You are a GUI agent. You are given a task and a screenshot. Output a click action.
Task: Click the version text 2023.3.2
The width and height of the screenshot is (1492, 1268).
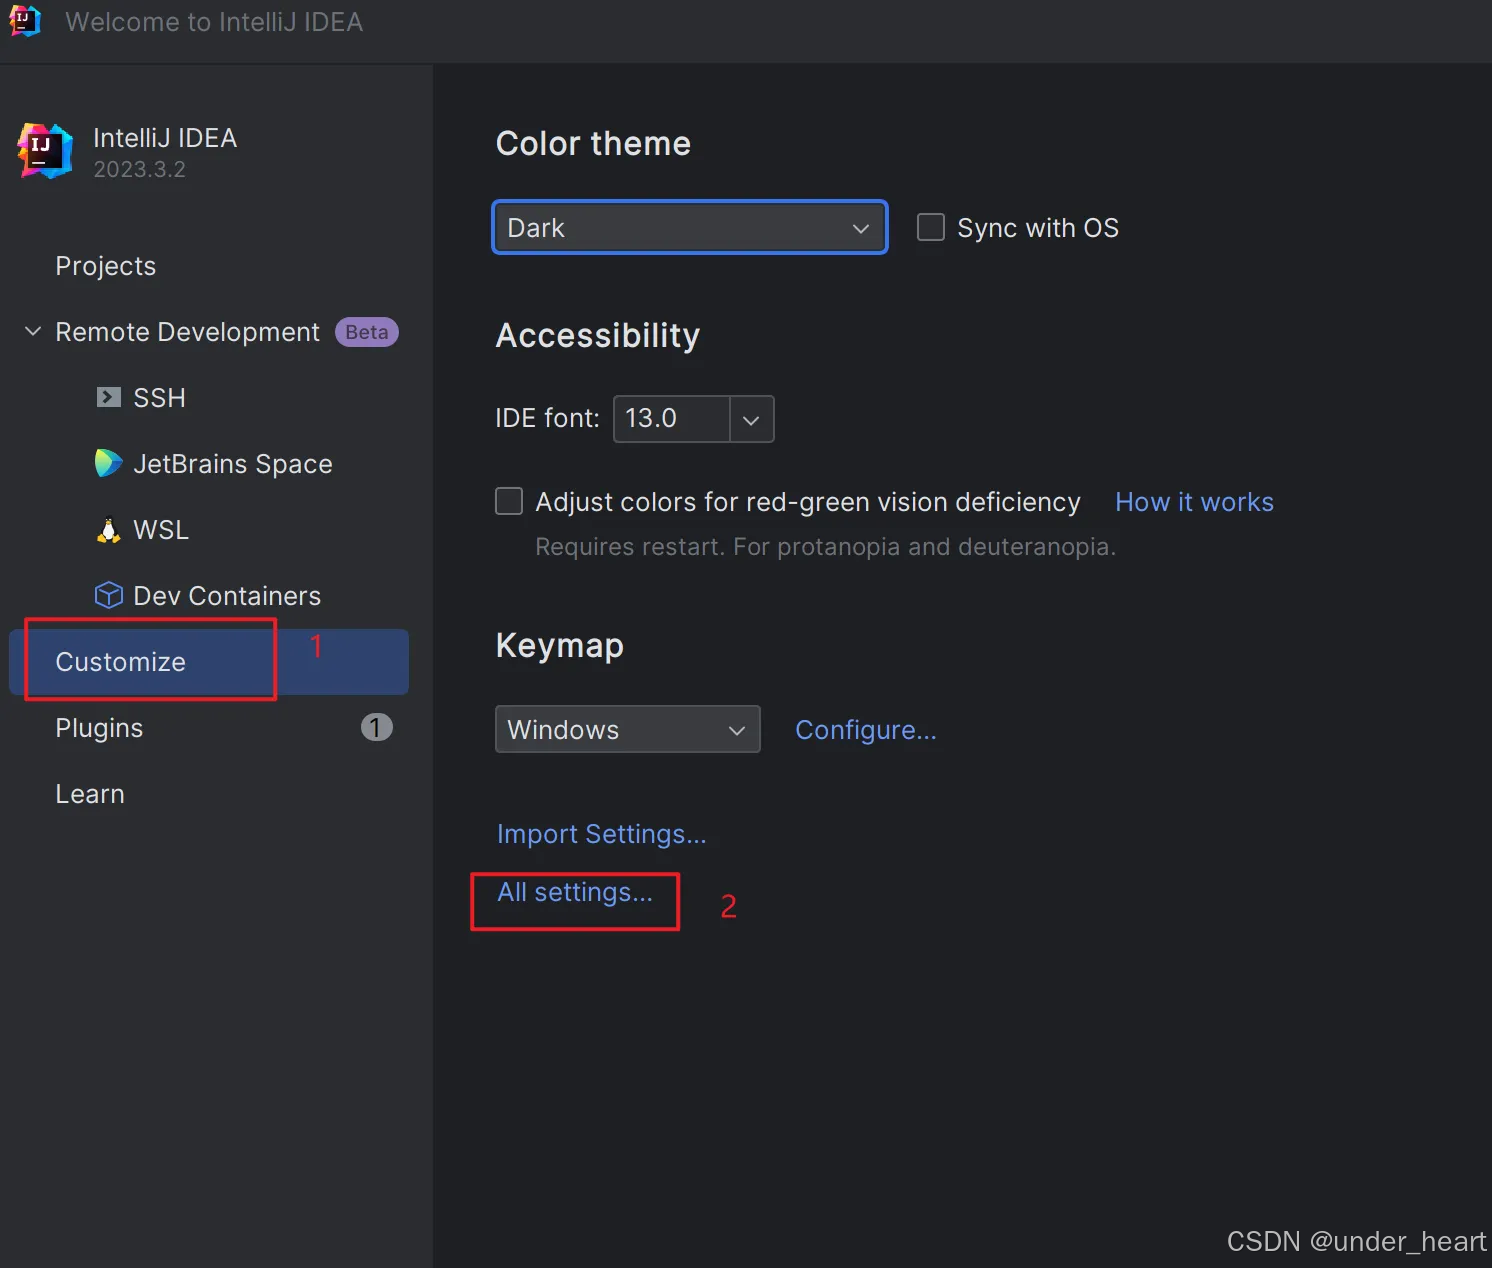click(x=140, y=169)
